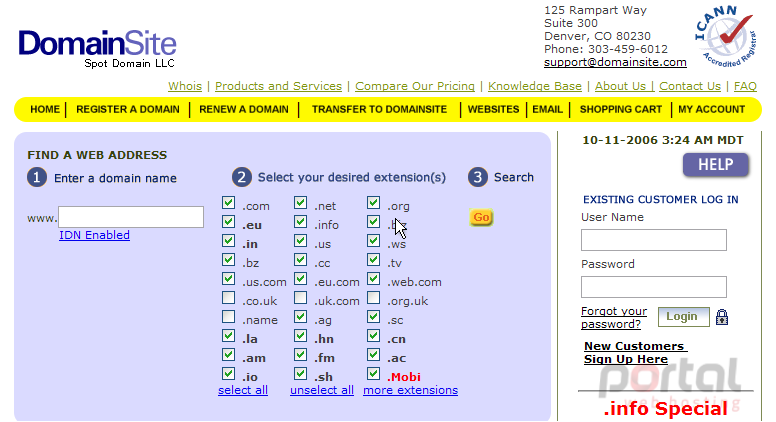The height and width of the screenshot is (422, 776).
Task: Open the more extensions link
Action: point(410,390)
